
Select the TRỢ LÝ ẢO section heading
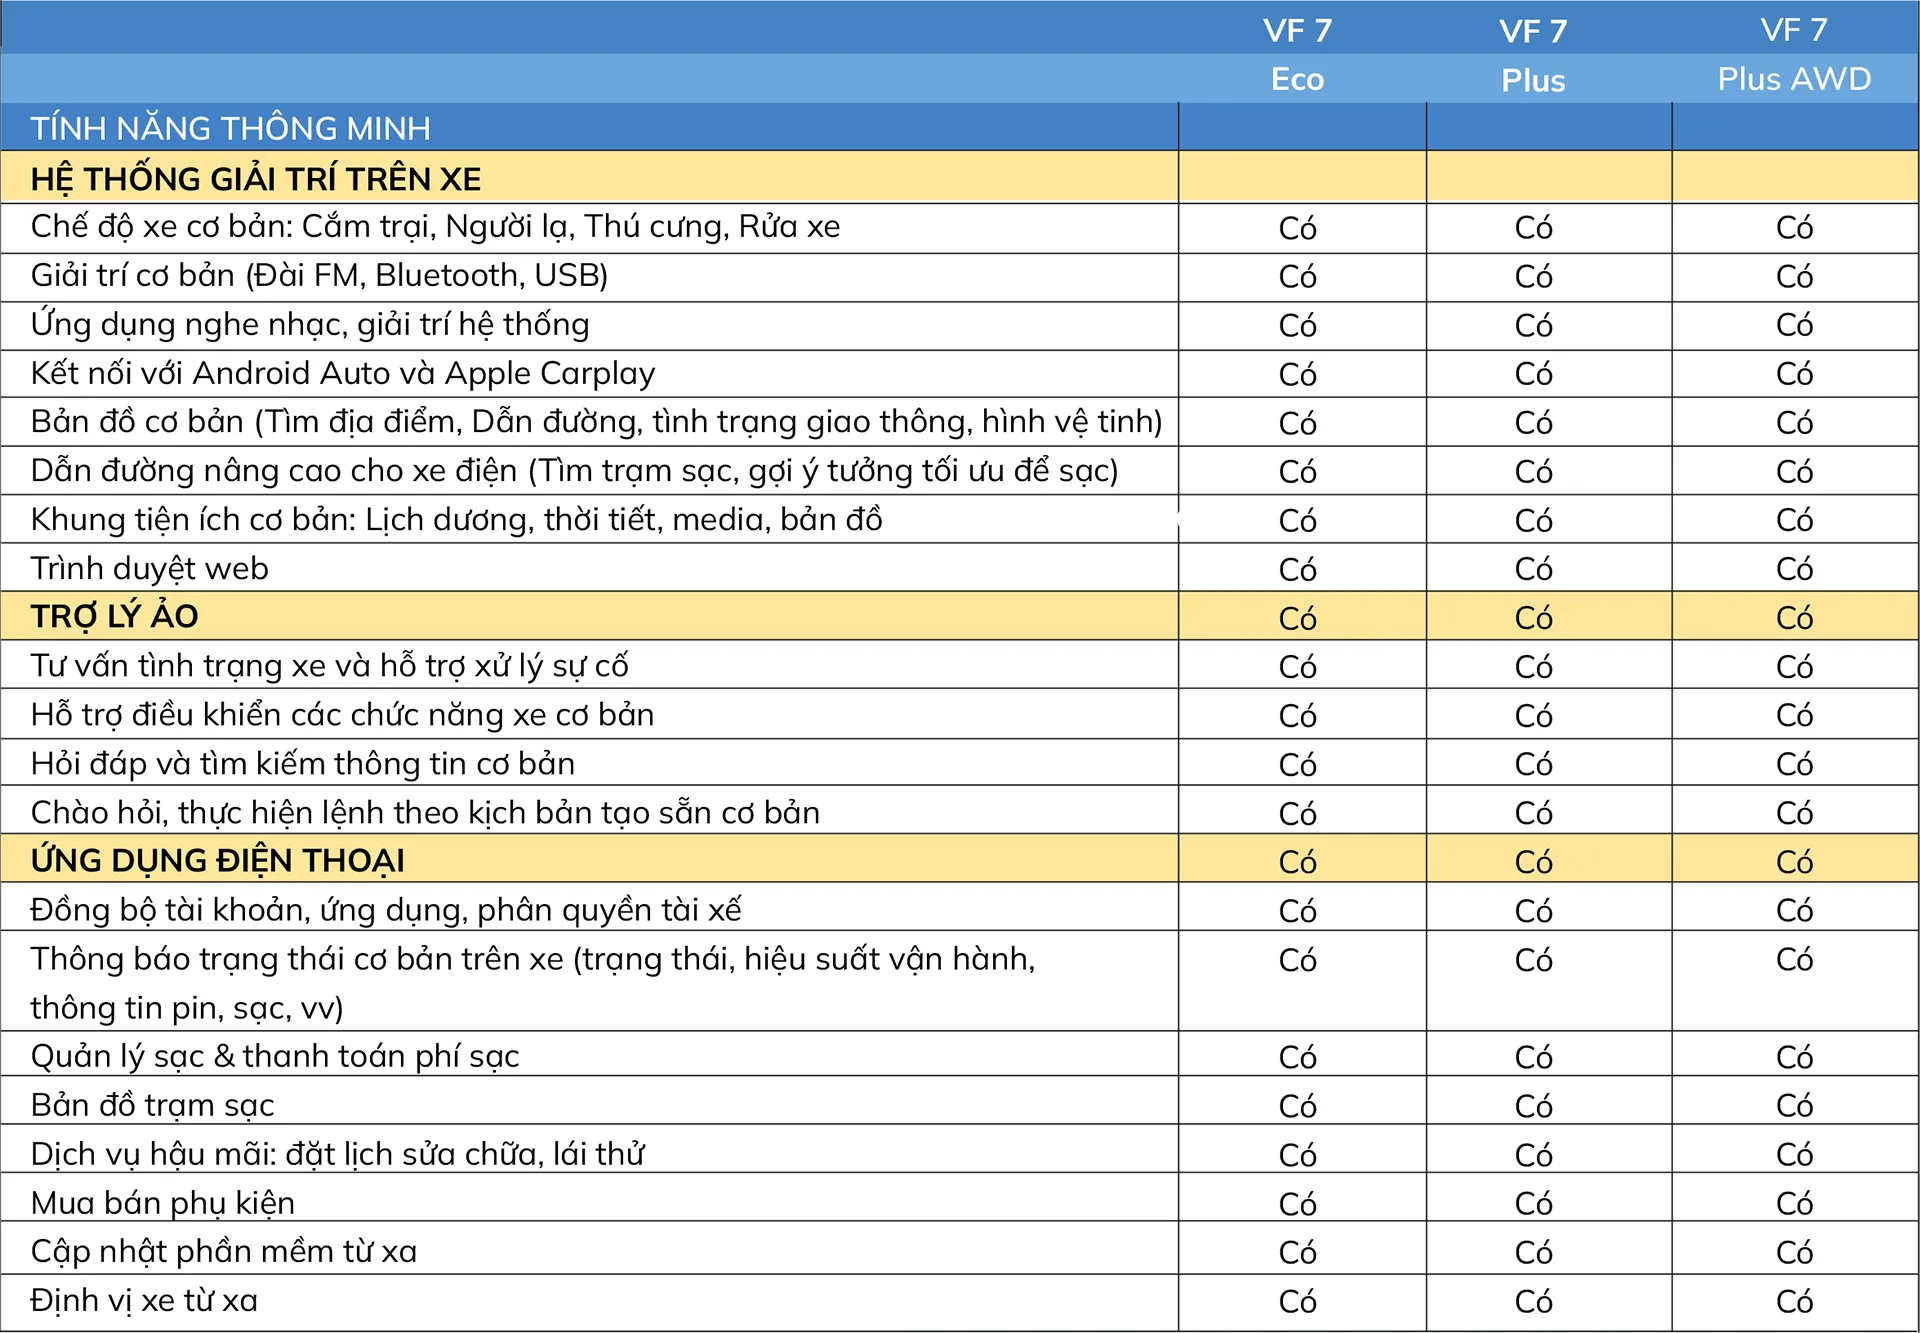[114, 616]
